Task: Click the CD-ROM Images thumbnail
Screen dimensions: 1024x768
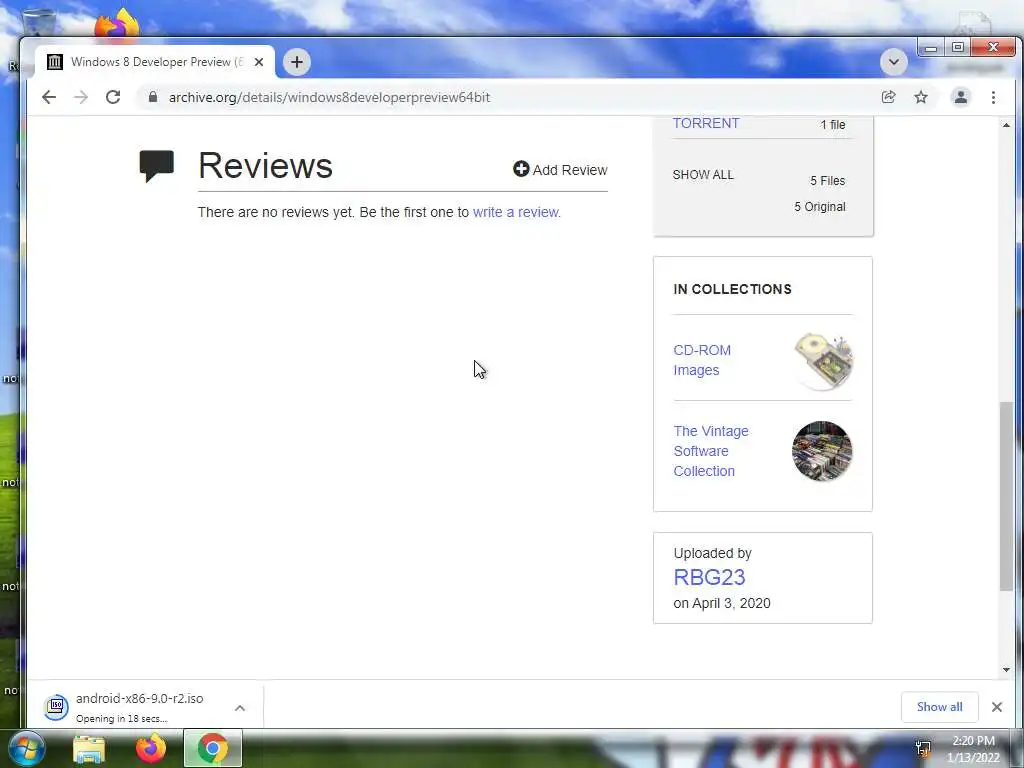Action: (x=823, y=360)
